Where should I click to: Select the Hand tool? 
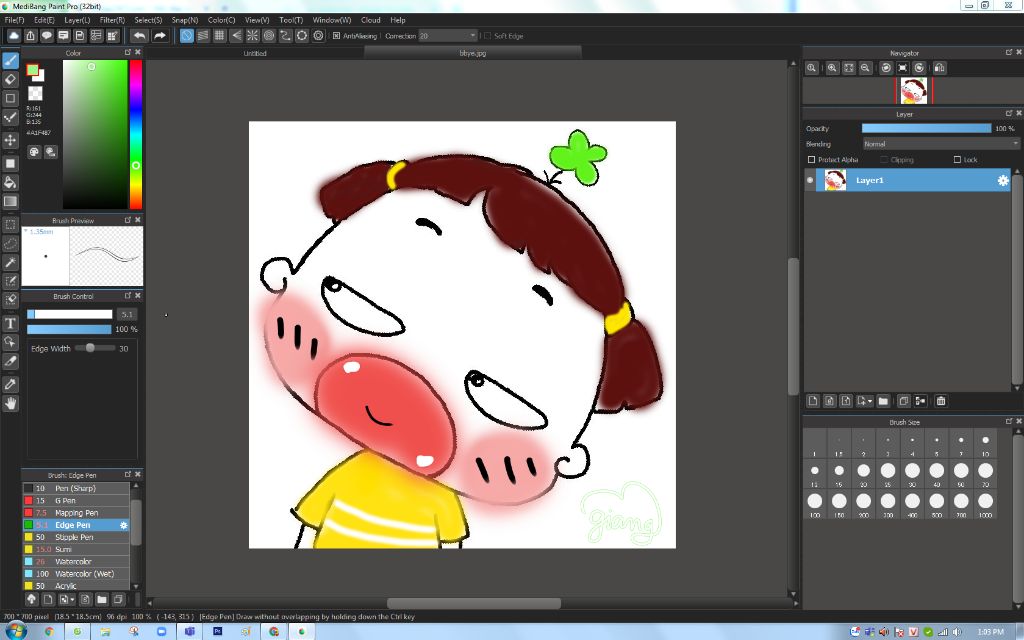tap(10, 404)
